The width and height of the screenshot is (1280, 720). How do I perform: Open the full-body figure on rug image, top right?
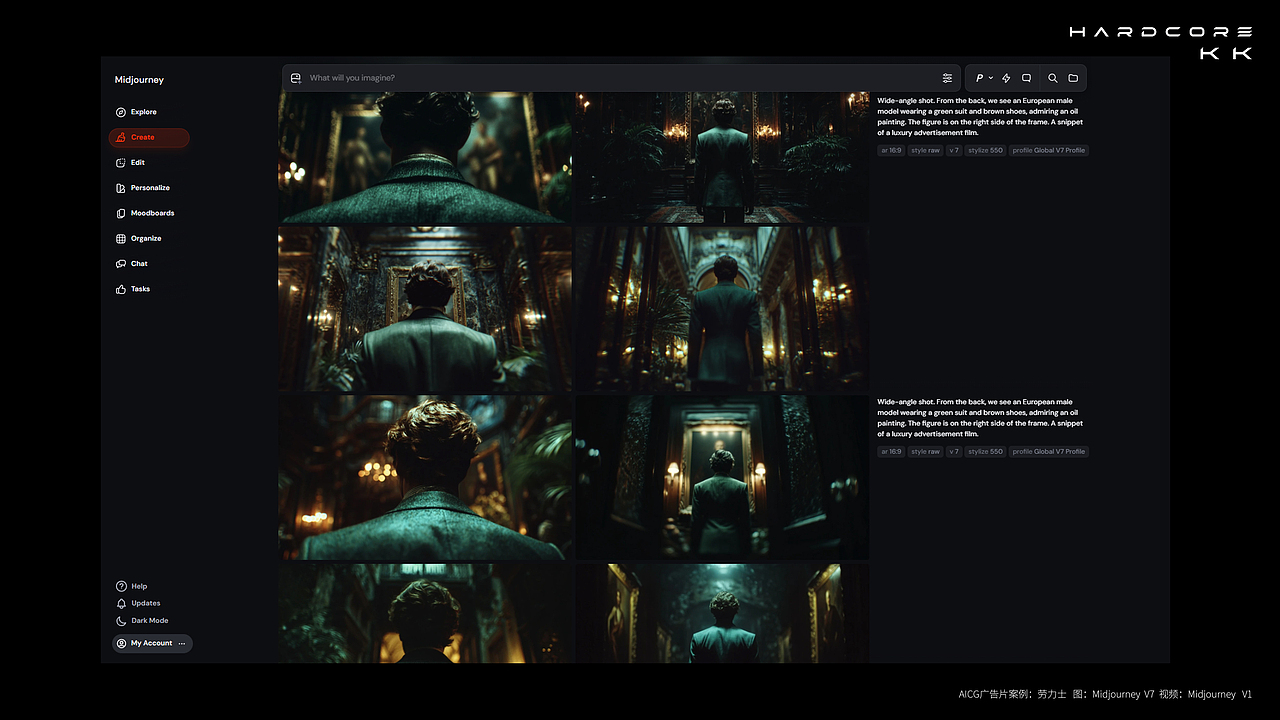[721, 157]
